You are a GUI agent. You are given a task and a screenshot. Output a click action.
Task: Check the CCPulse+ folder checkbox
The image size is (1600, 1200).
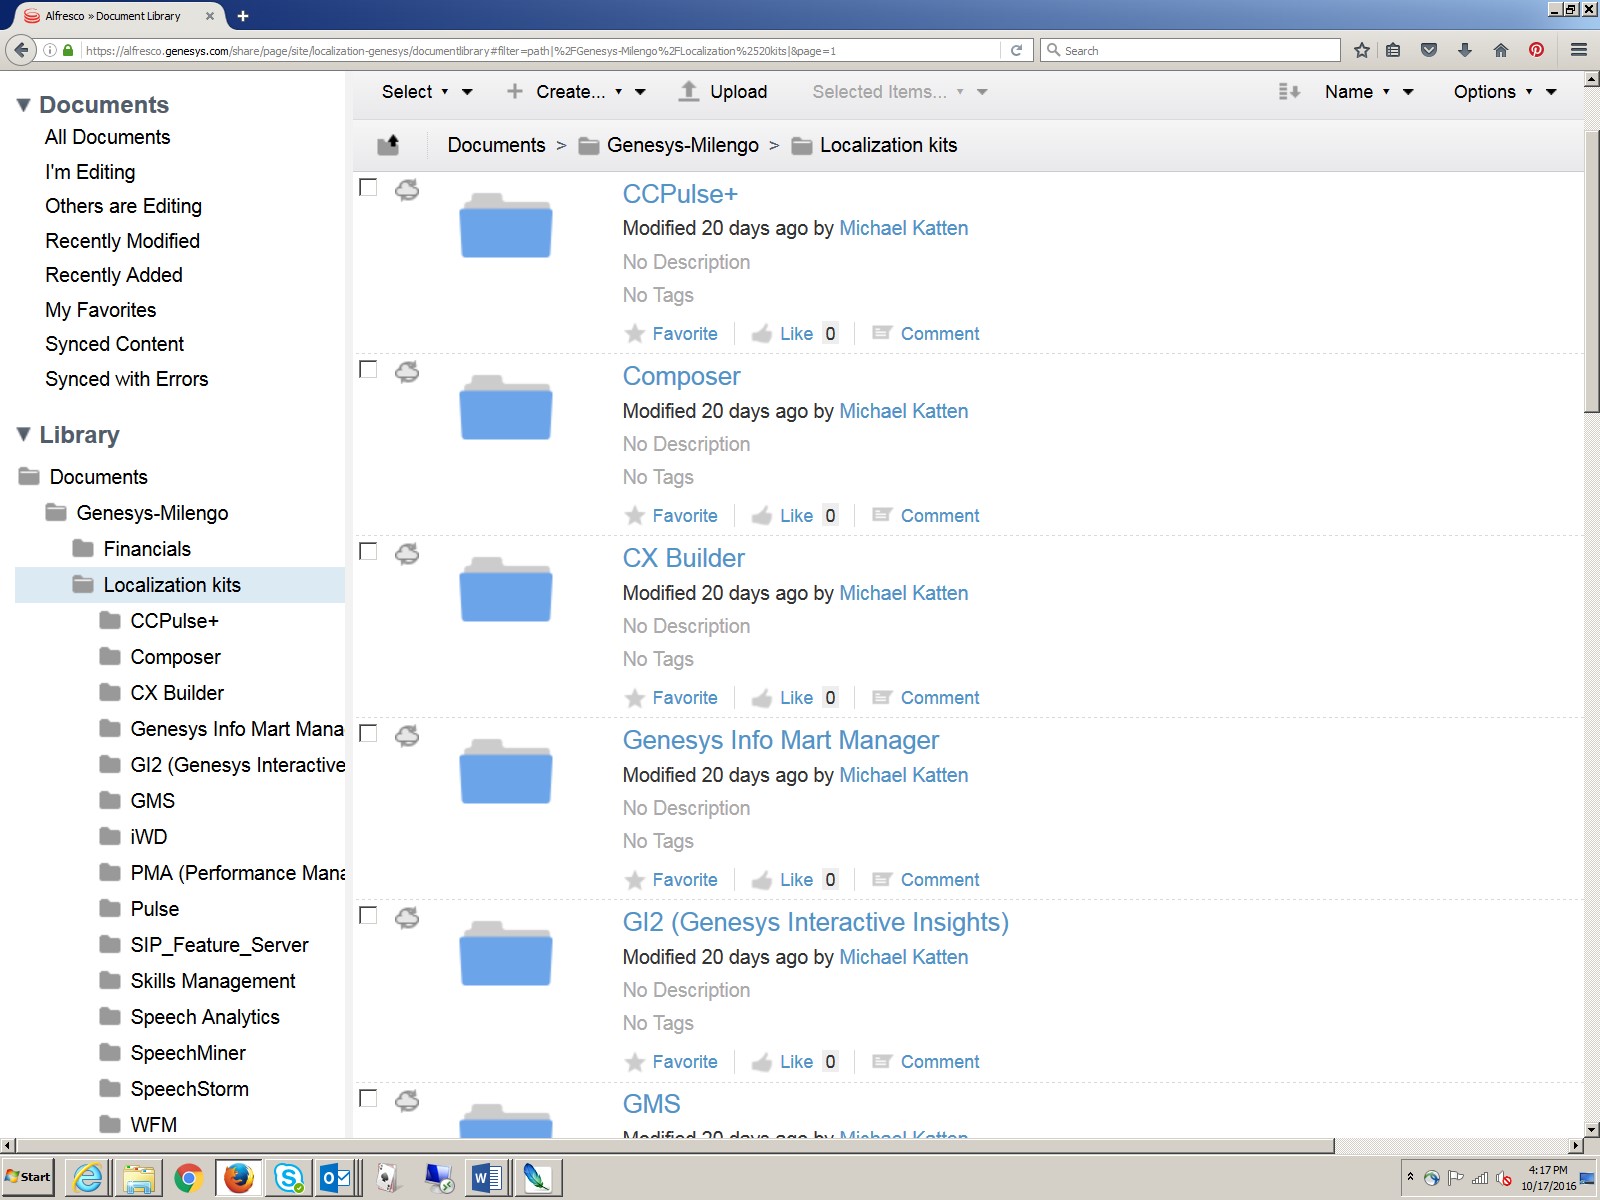[x=368, y=188]
